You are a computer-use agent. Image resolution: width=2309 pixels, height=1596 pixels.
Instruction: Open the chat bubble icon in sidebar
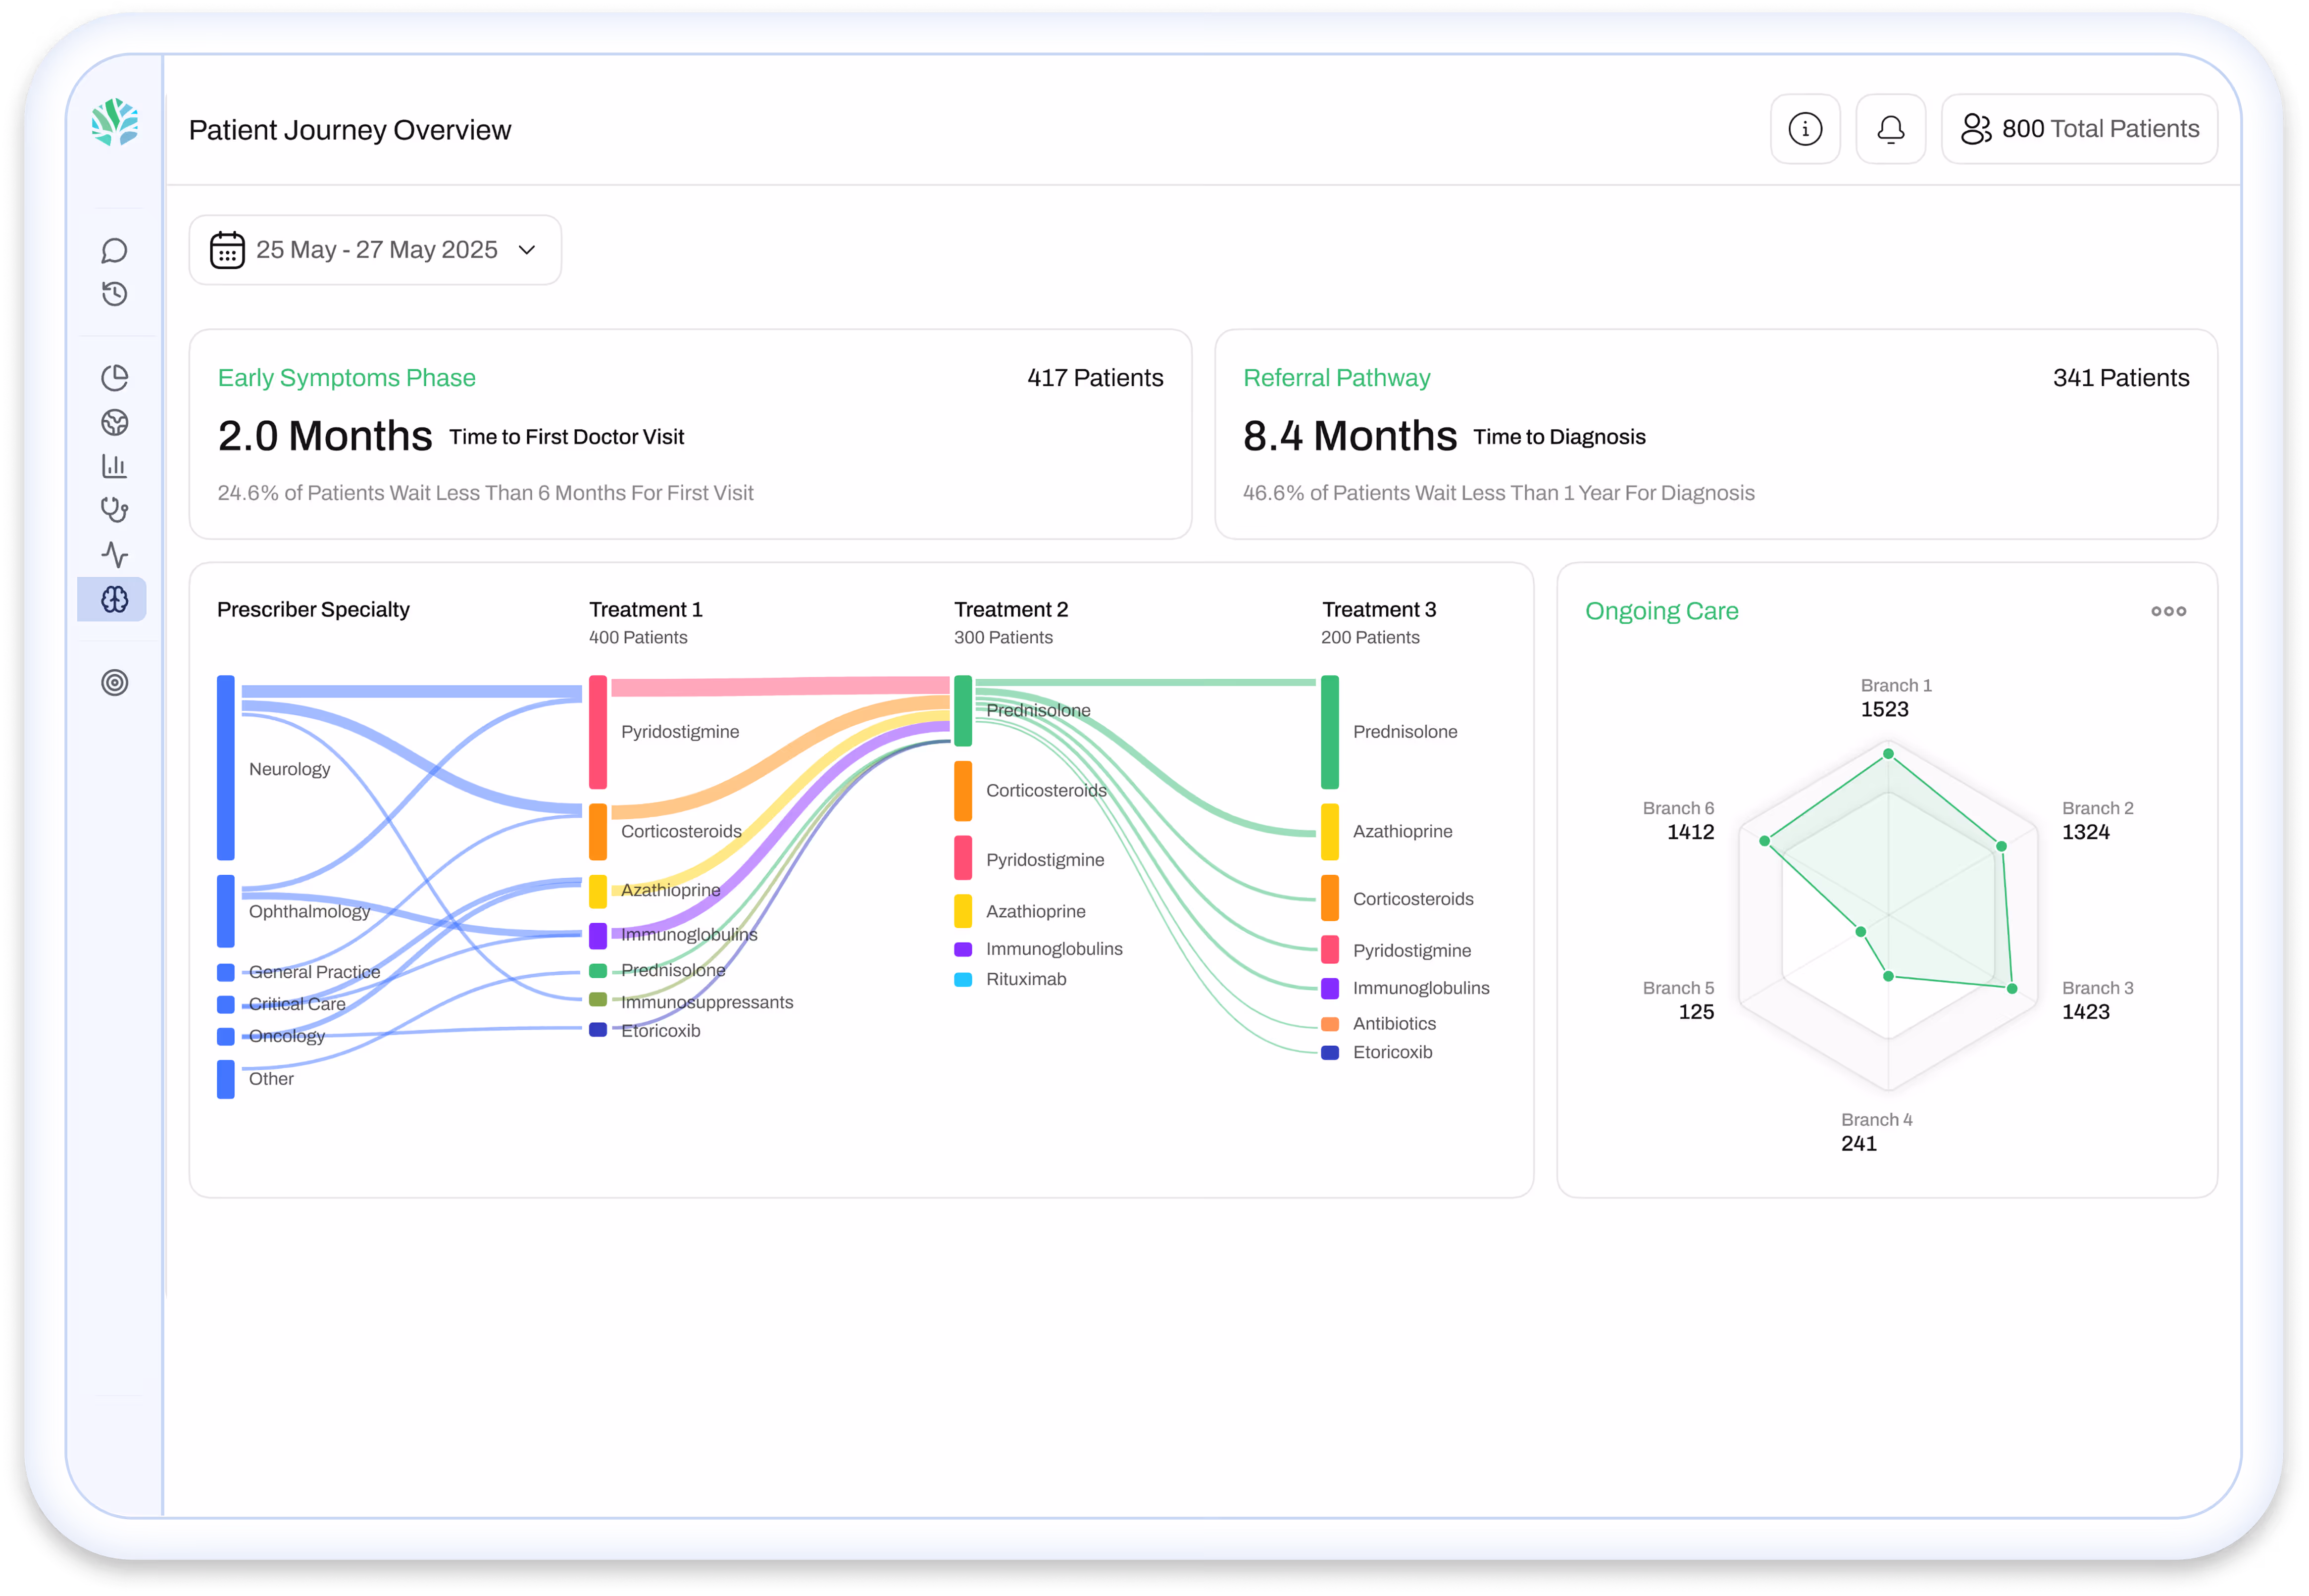click(114, 250)
